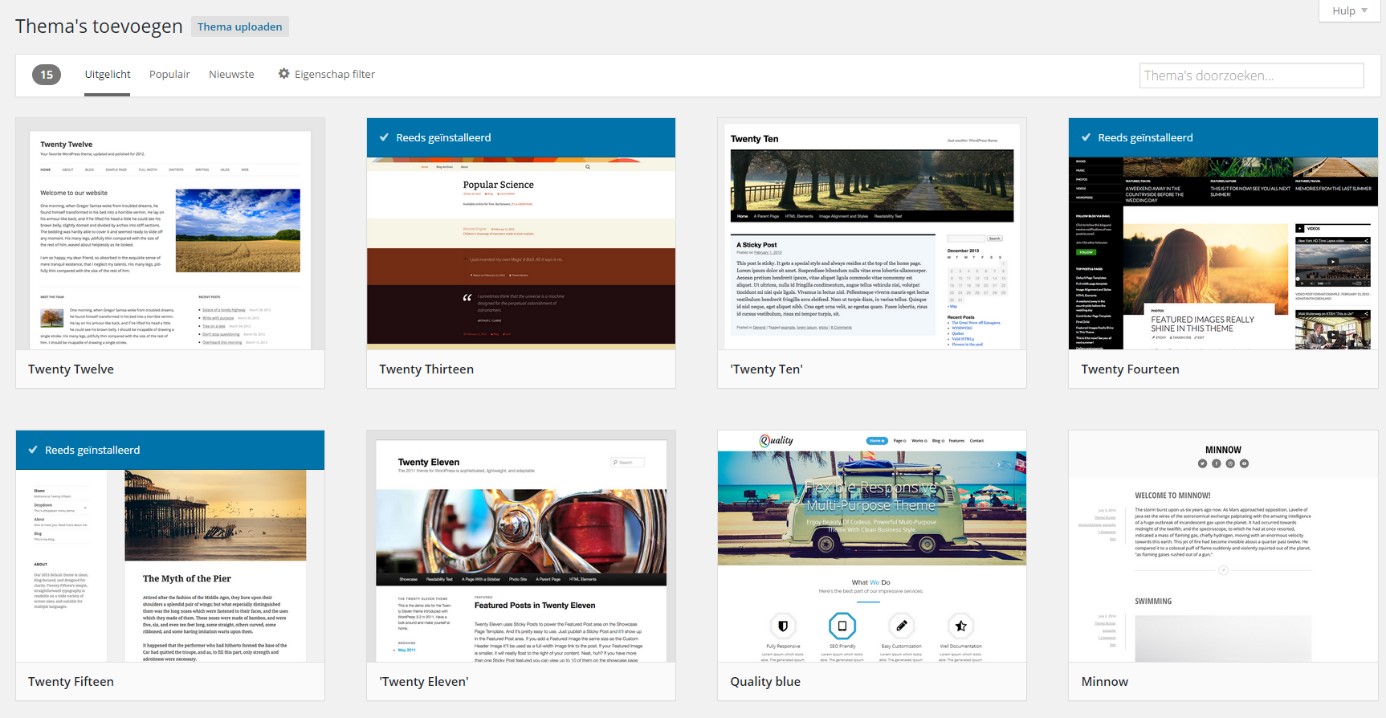Click the gear icon beside Eigenschap filter

284,74
